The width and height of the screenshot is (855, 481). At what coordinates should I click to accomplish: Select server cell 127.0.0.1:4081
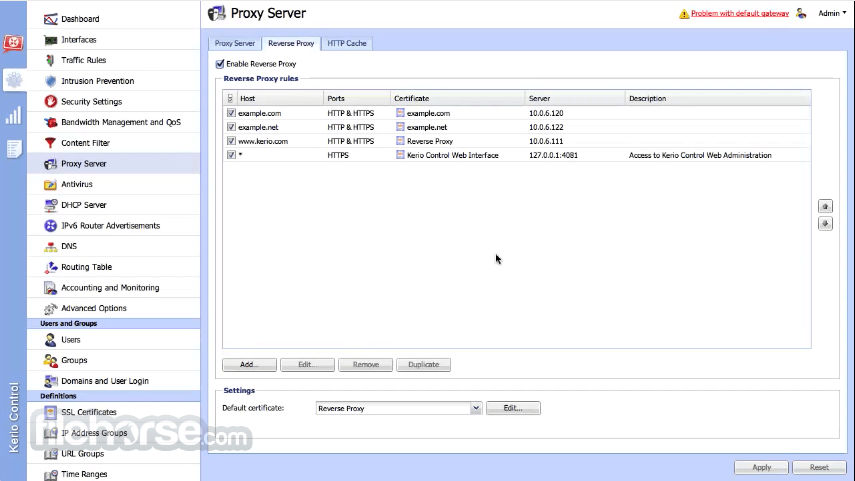(553, 155)
